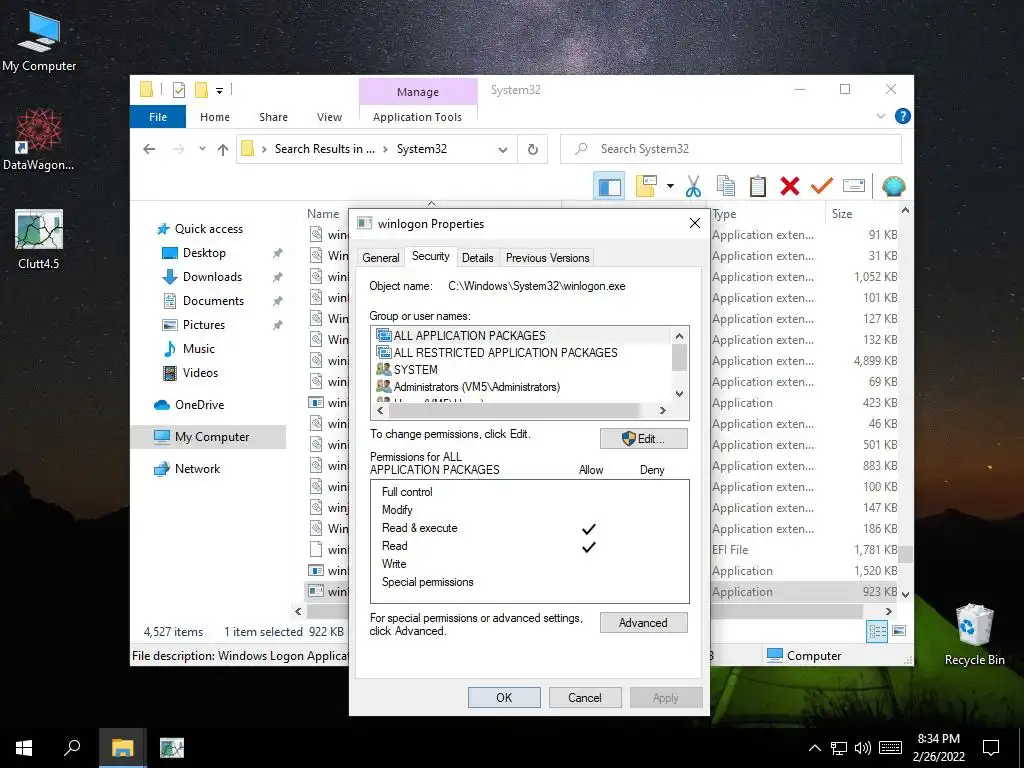Click chevron before System32 breadcrumb
Screen dimensions: 1024x768
[385, 150]
